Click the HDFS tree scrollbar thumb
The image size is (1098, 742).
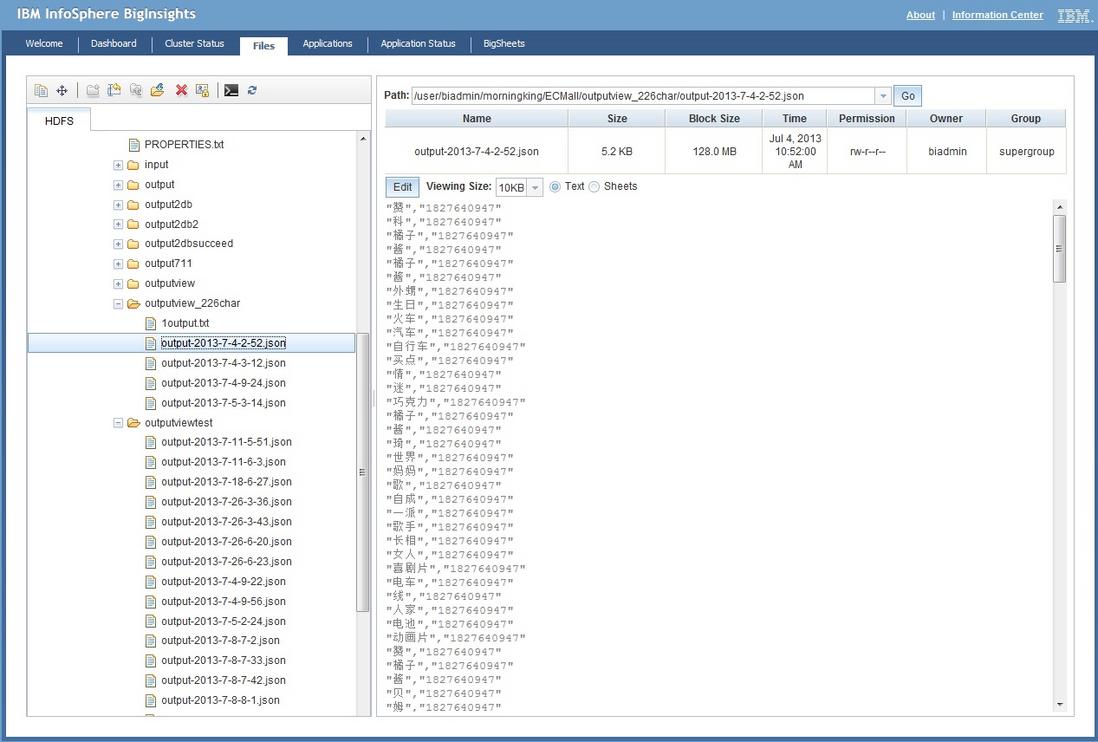click(x=363, y=472)
